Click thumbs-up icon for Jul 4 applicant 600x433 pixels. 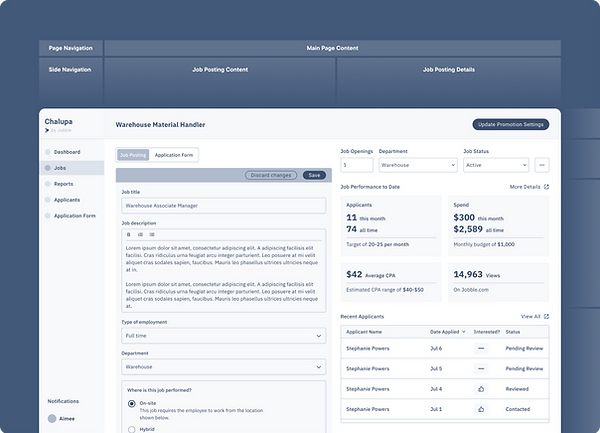click(x=481, y=389)
